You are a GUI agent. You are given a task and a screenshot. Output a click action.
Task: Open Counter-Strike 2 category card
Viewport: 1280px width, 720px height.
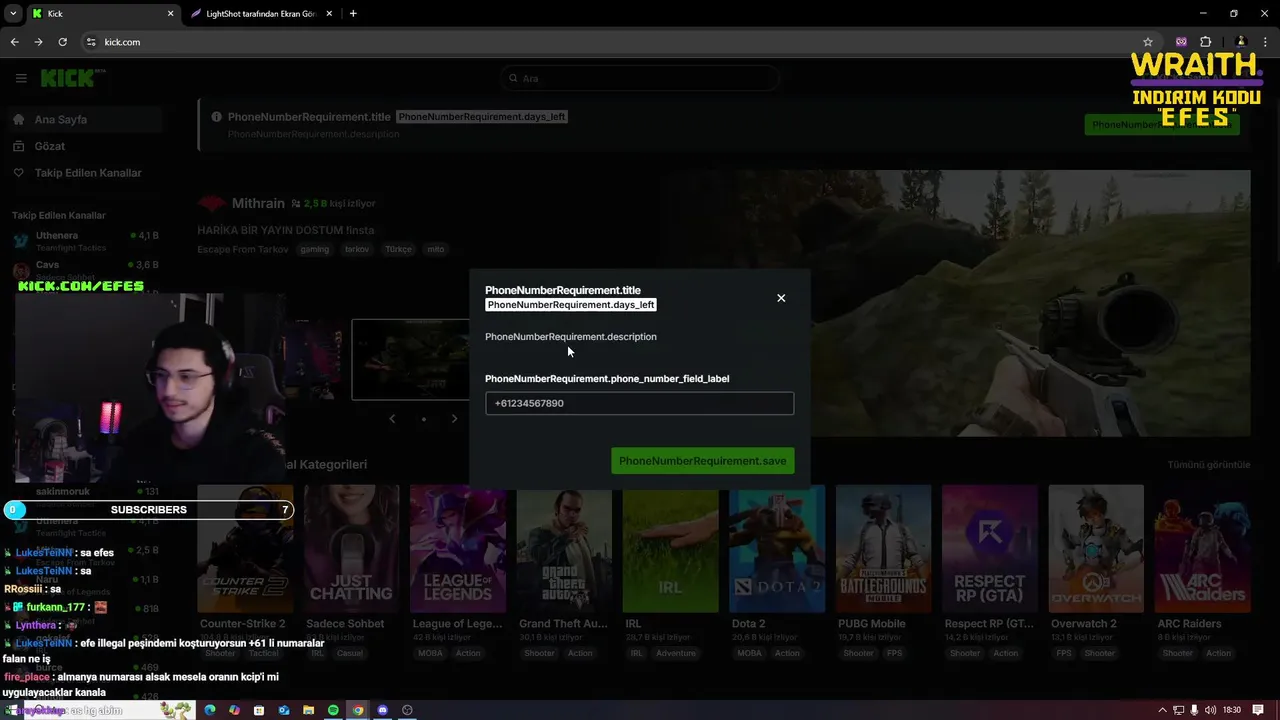(245, 548)
